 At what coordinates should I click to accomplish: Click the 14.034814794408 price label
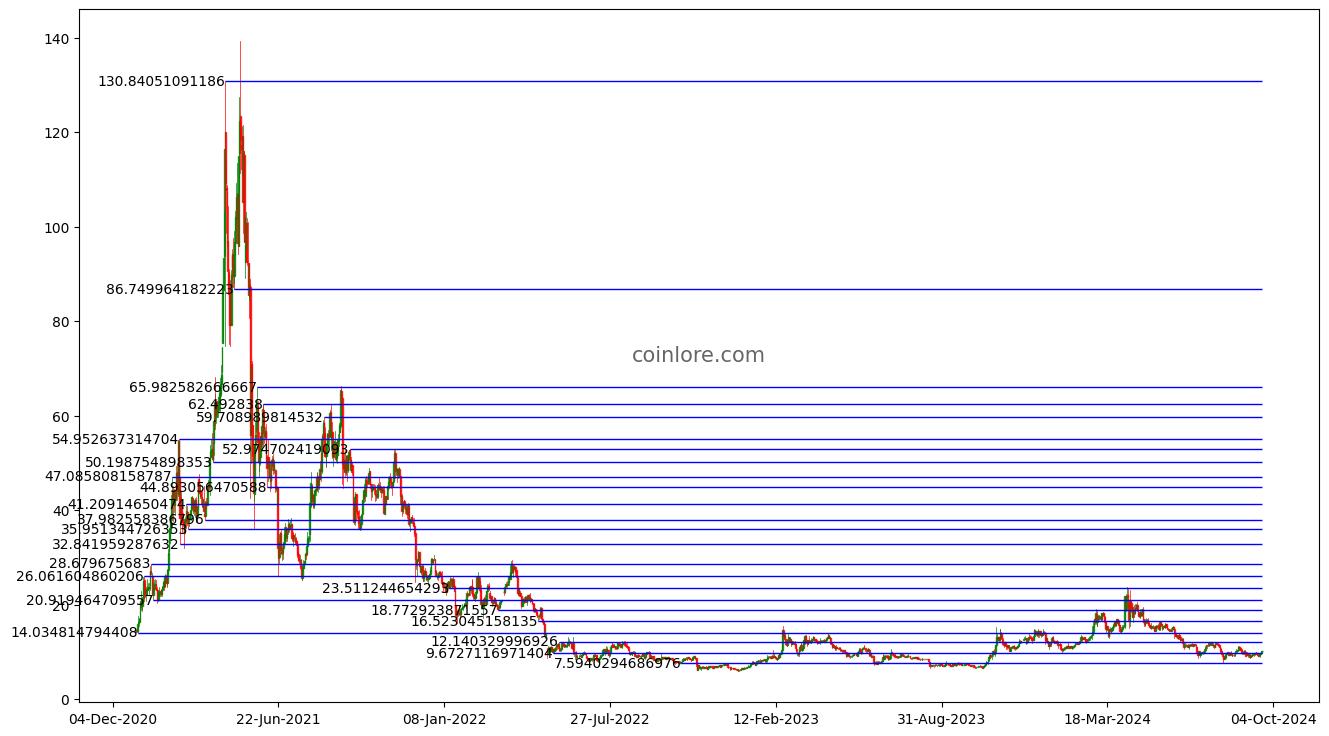click(74, 632)
